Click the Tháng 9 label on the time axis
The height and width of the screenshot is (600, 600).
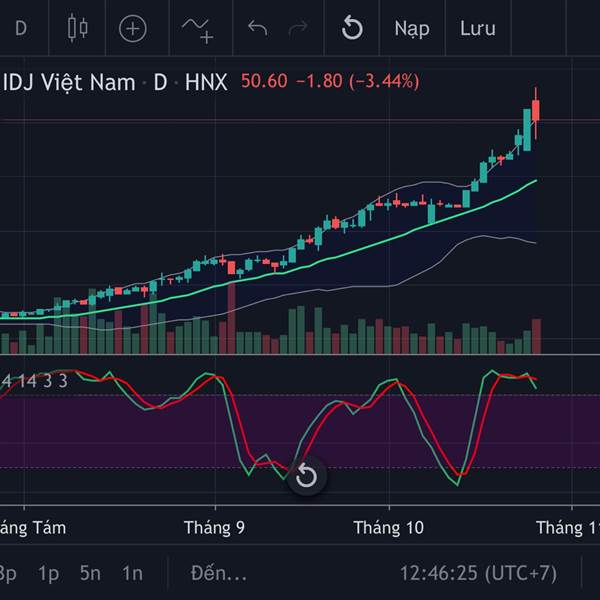214,528
